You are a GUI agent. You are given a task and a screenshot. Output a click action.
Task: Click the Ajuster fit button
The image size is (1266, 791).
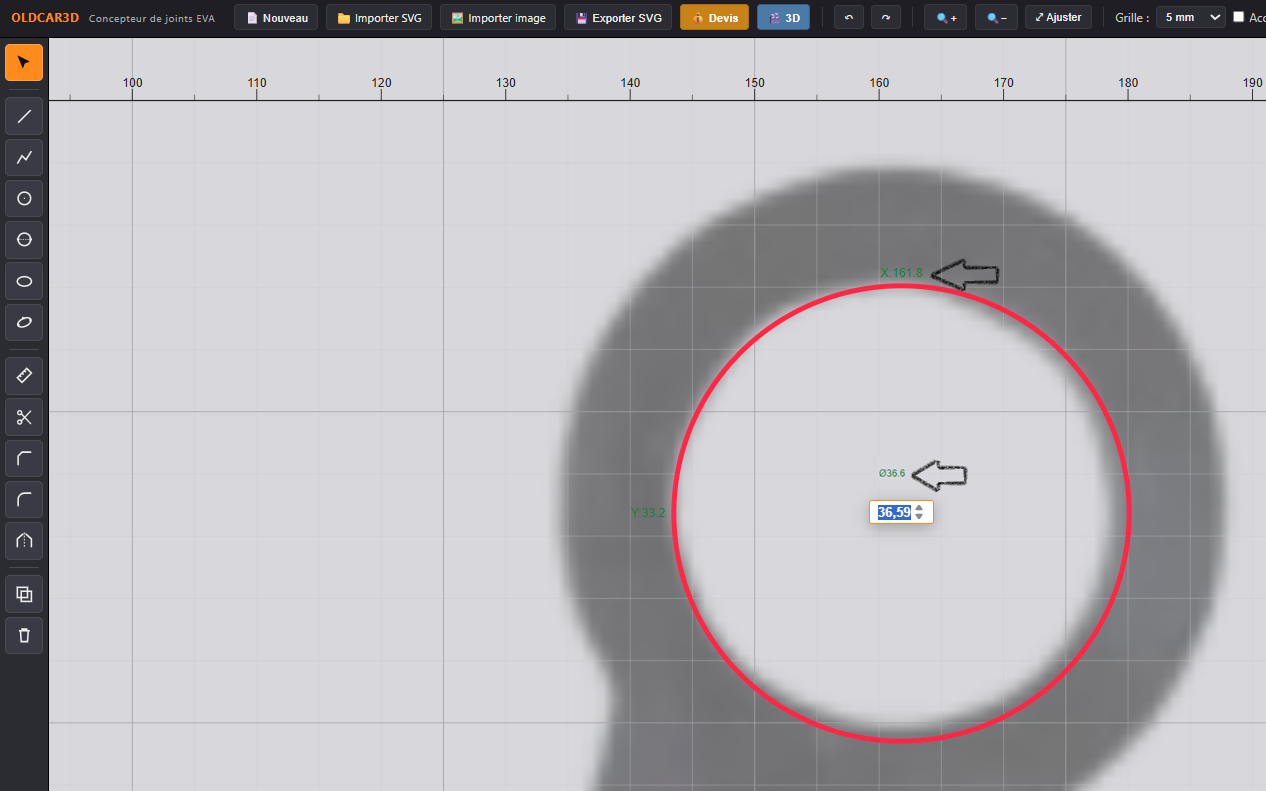[1058, 17]
